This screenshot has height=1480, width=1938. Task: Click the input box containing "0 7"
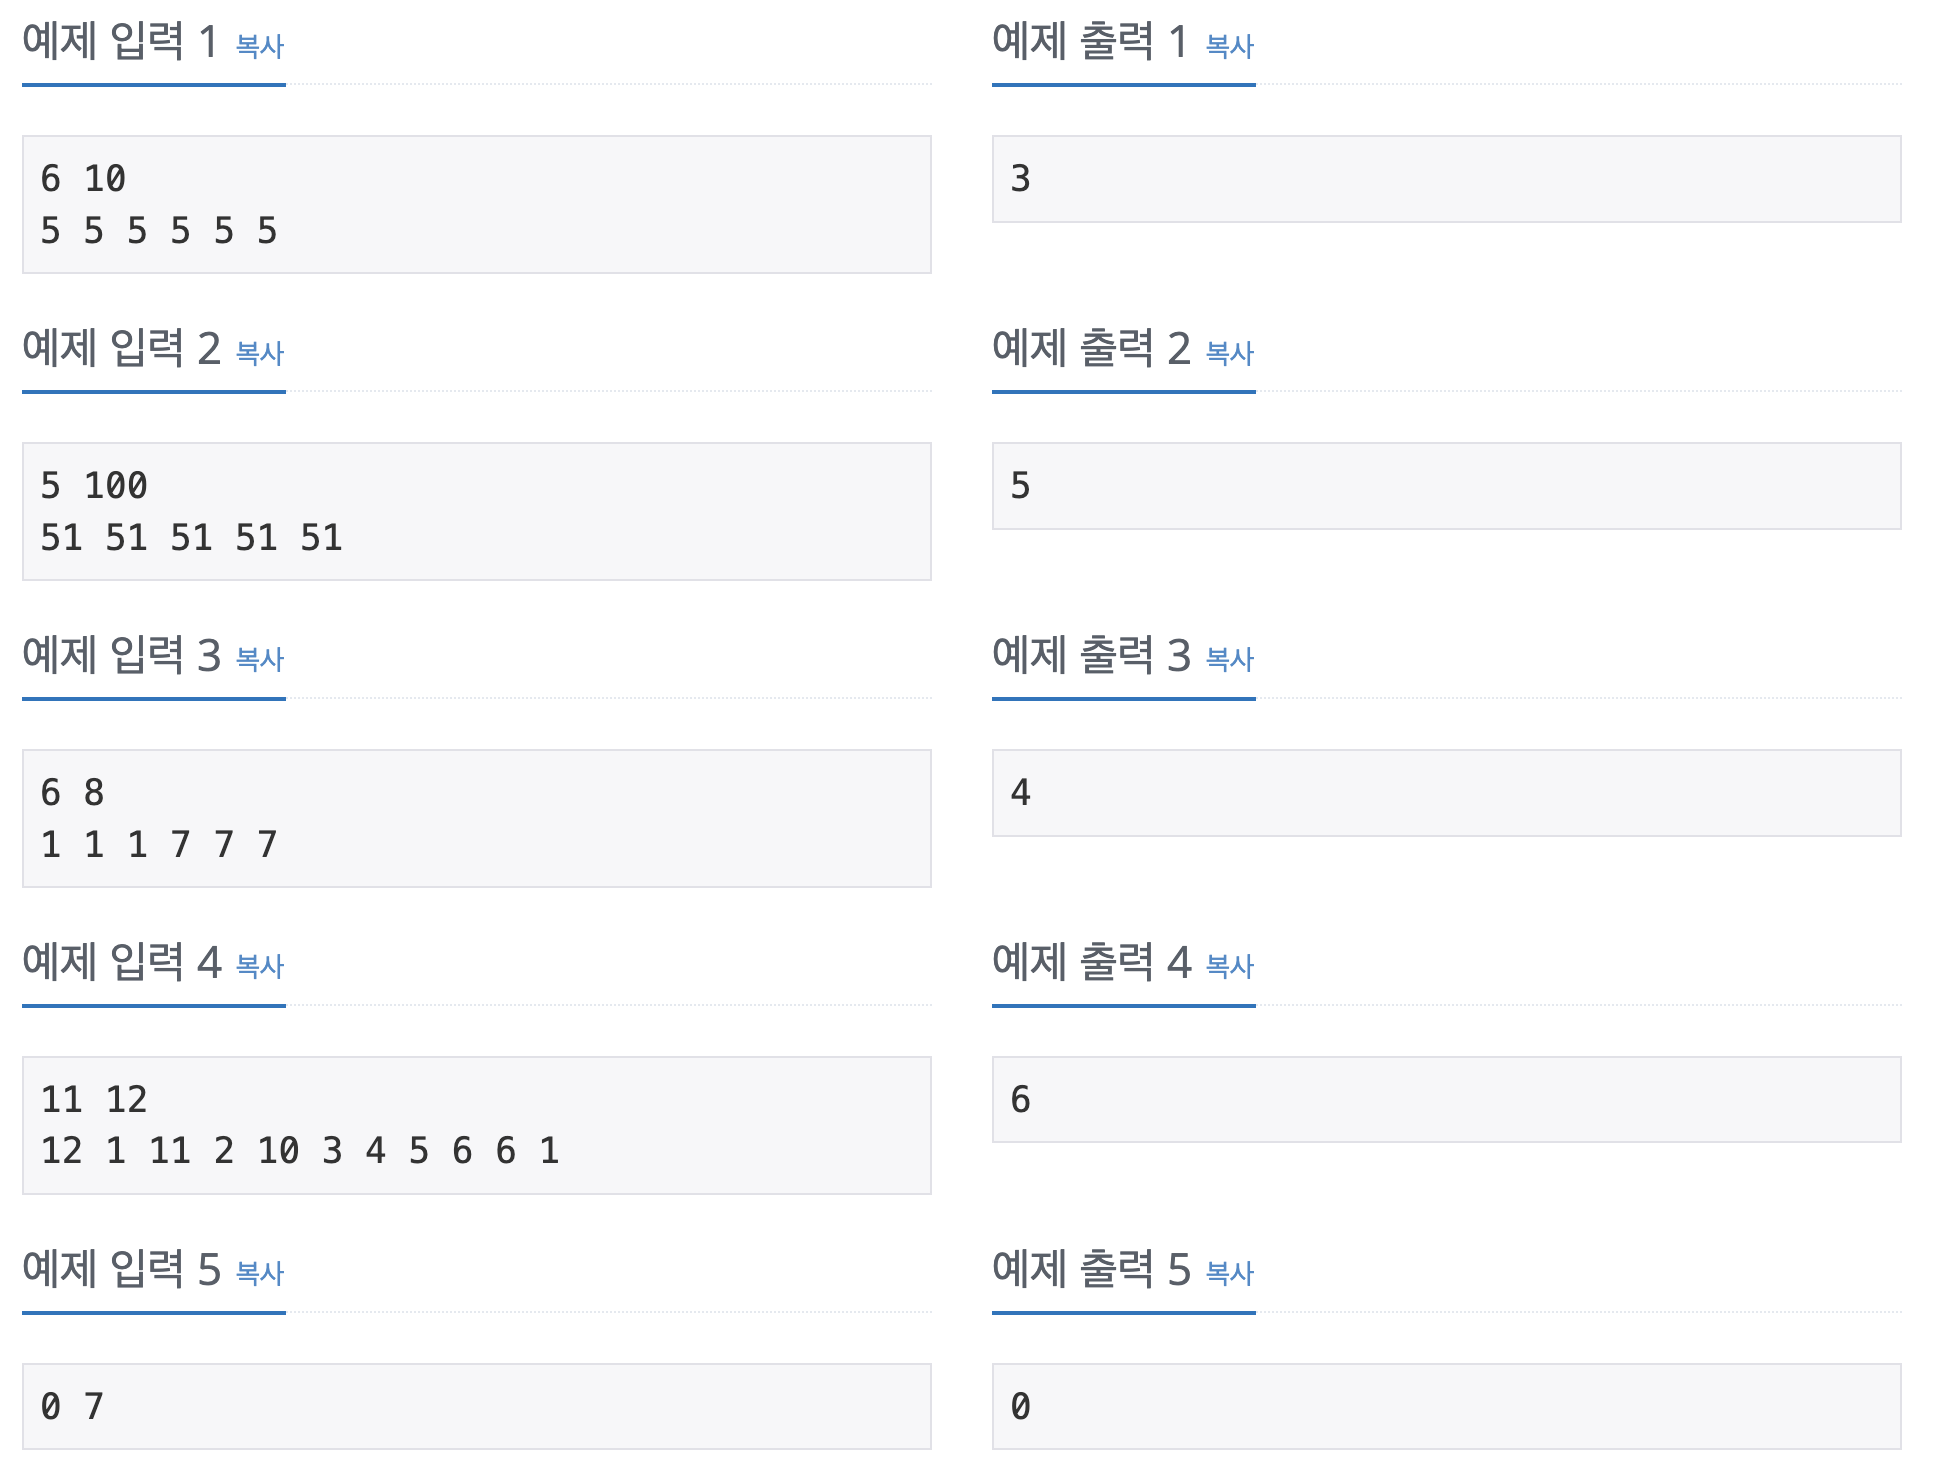click(x=476, y=1406)
